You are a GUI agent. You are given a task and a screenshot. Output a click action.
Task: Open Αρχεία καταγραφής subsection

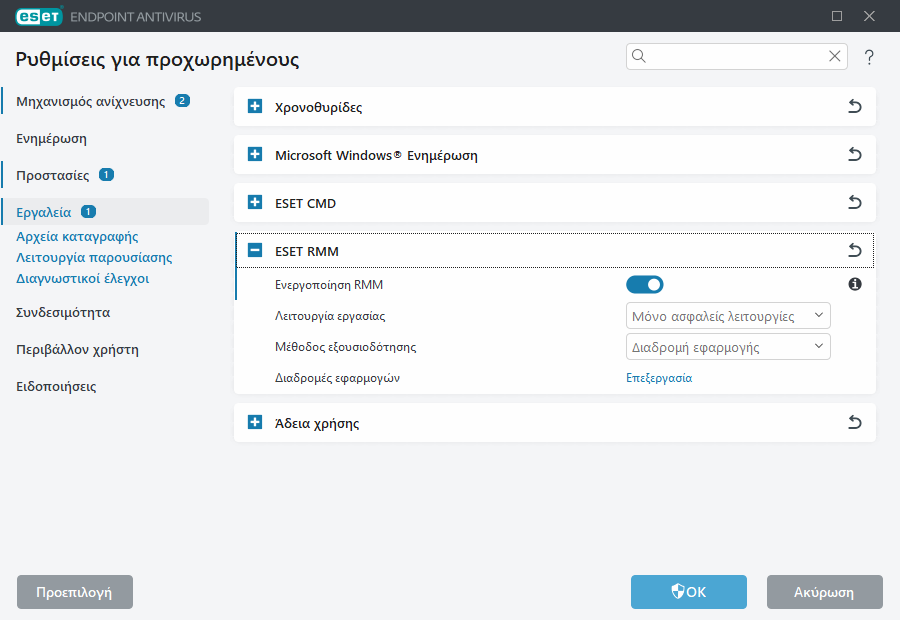click(77, 237)
